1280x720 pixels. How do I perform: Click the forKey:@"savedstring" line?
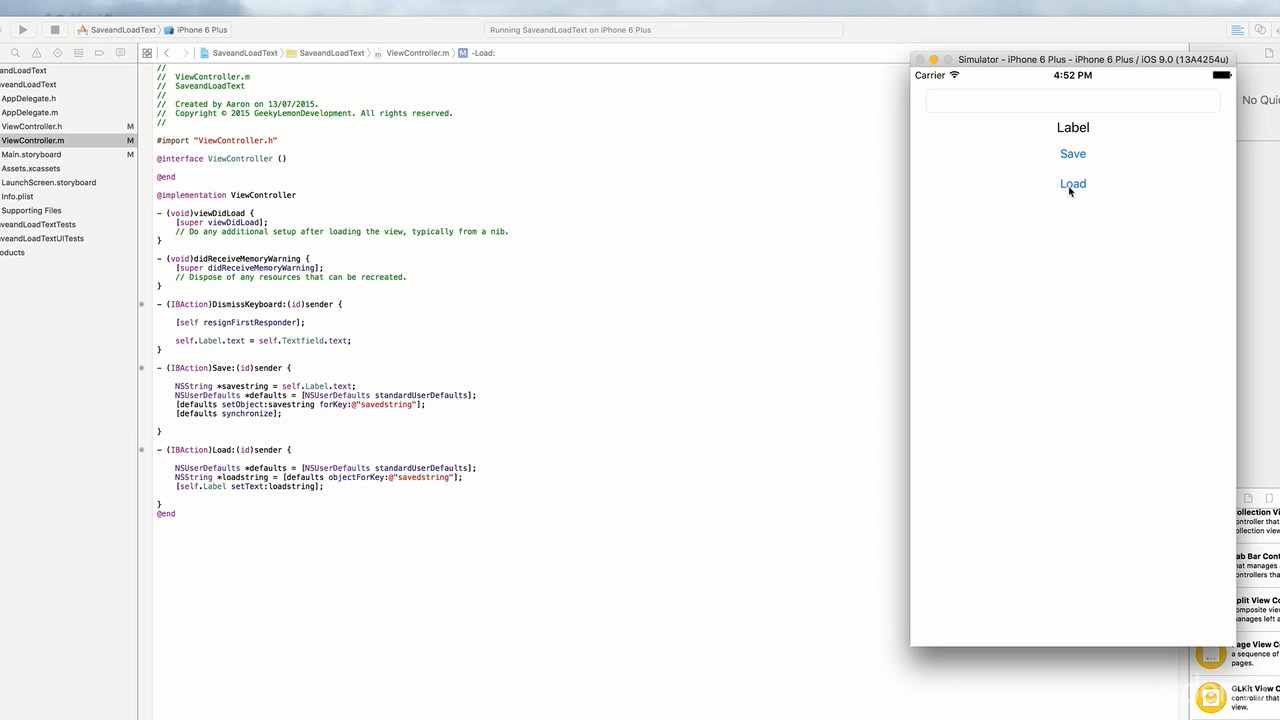tap(300, 405)
